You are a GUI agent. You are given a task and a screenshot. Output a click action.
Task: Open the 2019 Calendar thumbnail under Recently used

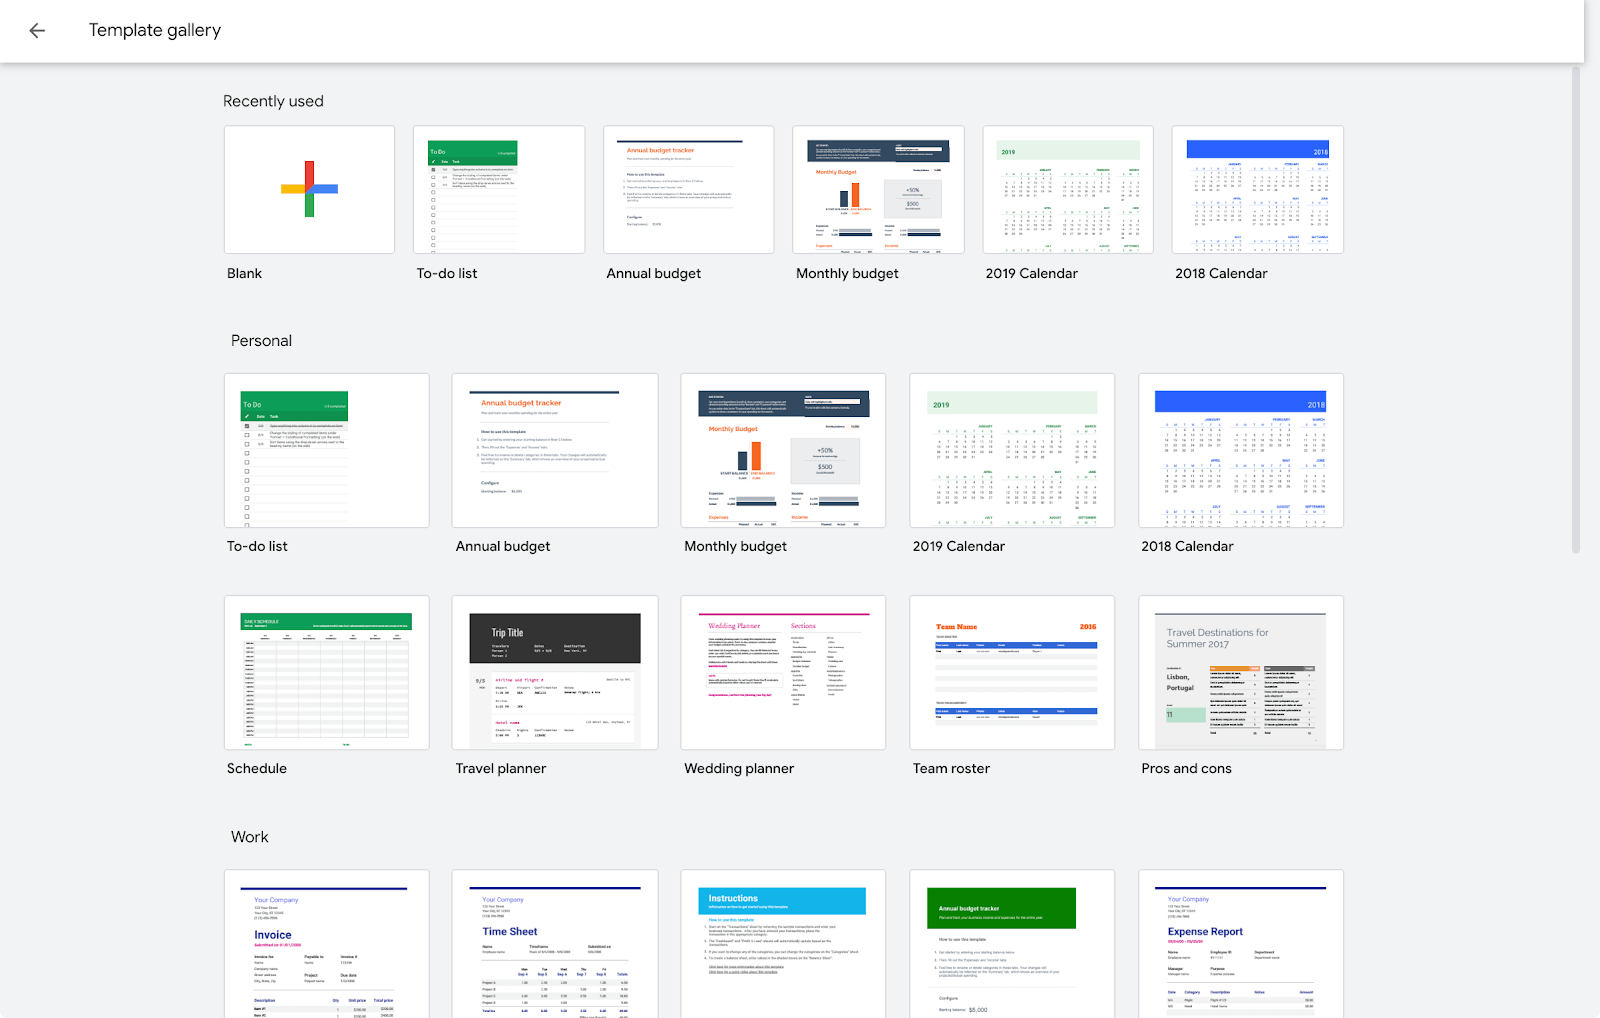(x=1068, y=189)
